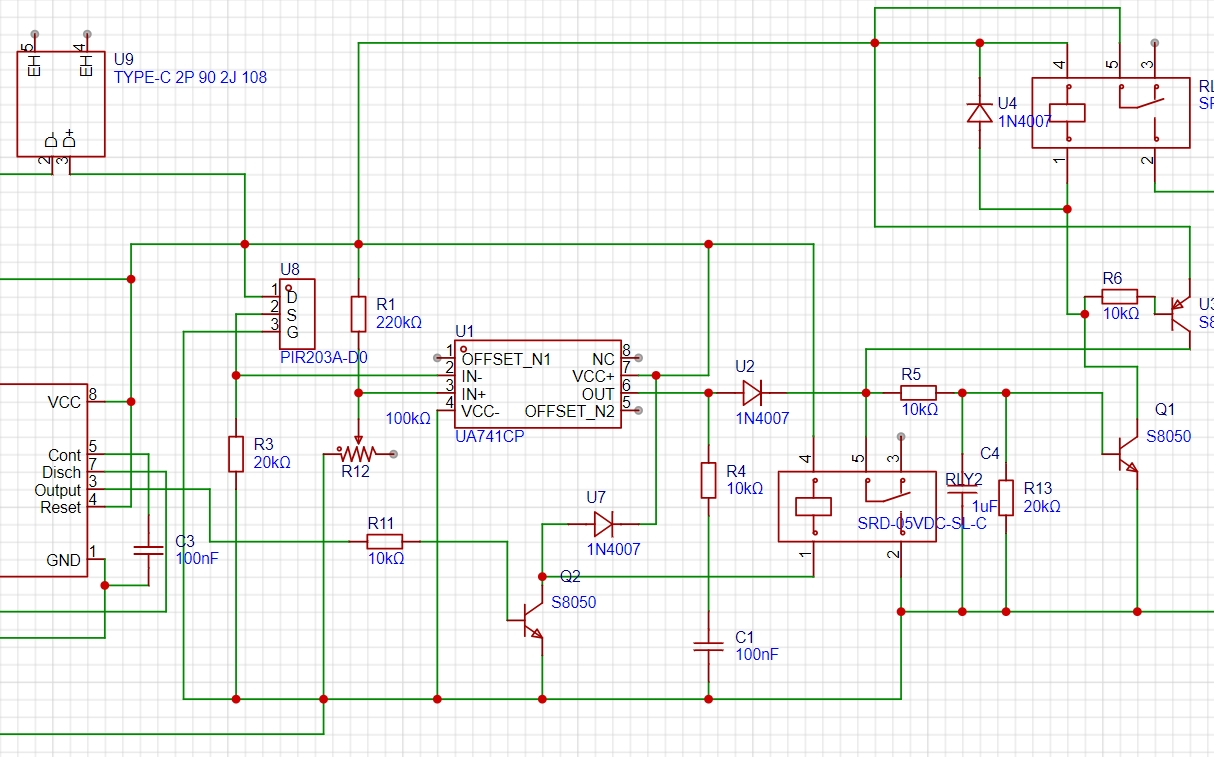Select the Q2 transistor symbol
The width and height of the screenshot is (1214, 757).
528,620
